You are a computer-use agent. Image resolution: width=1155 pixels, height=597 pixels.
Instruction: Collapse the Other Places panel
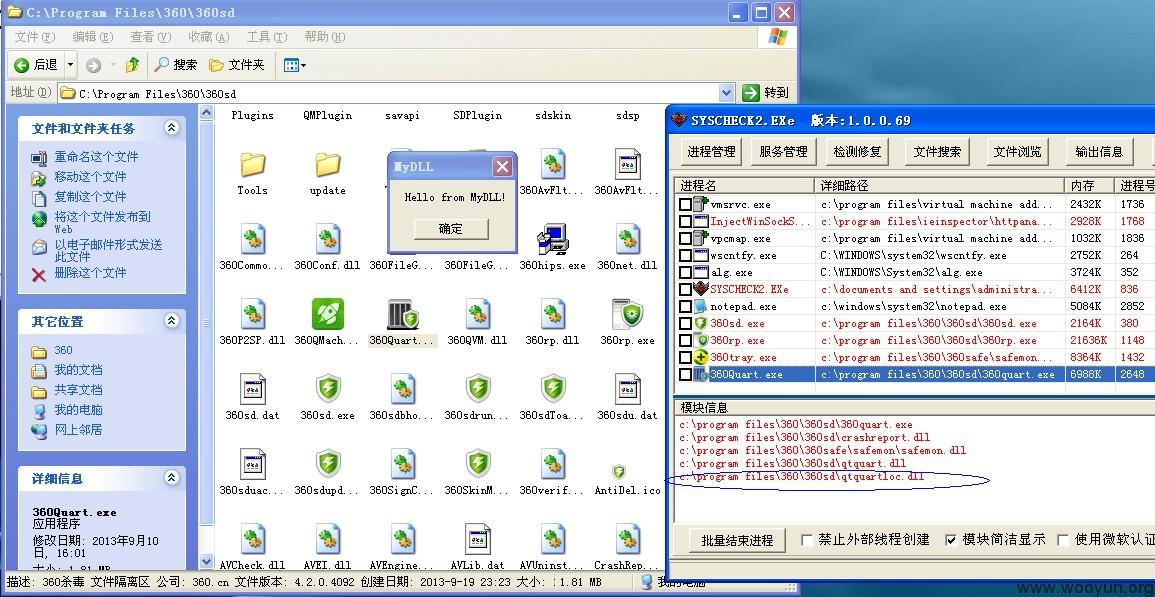[x=172, y=321]
